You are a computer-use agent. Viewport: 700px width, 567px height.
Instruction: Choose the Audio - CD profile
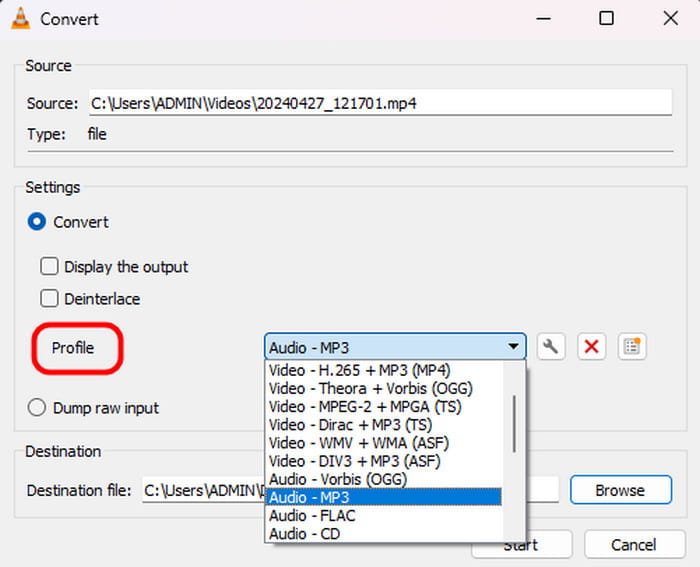click(384, 534)
